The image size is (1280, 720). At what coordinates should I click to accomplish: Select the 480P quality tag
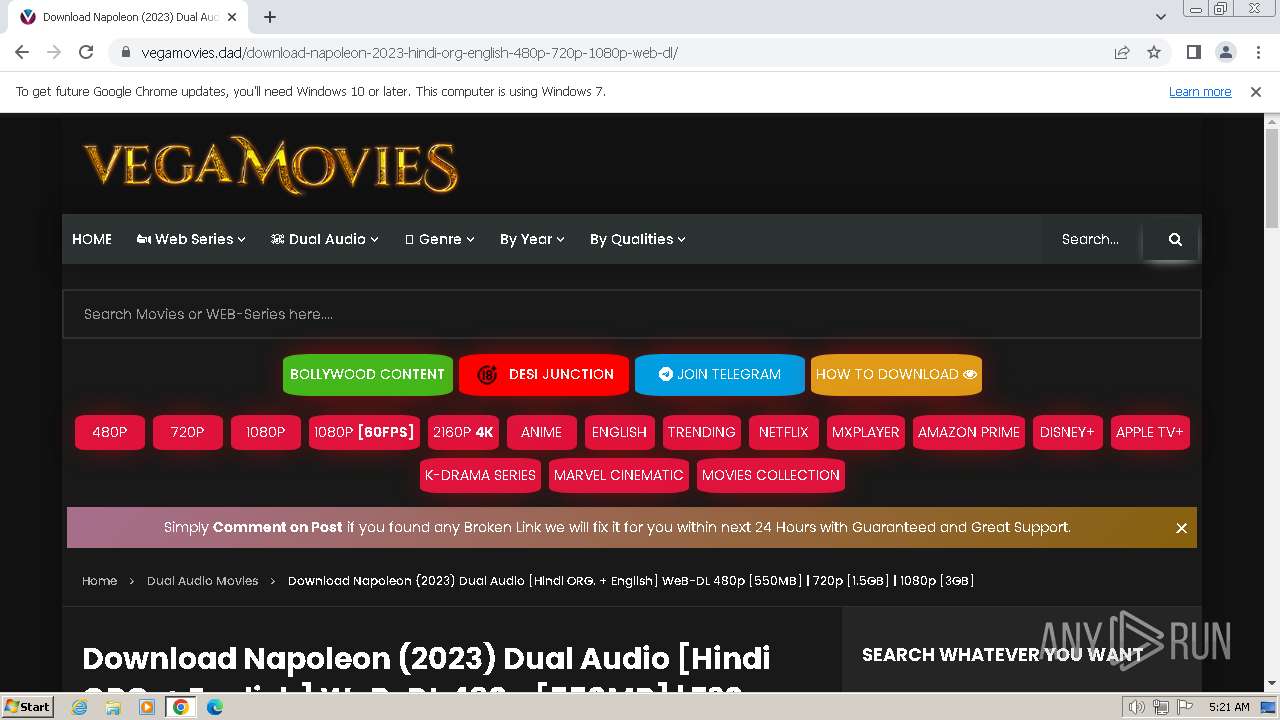110,432
